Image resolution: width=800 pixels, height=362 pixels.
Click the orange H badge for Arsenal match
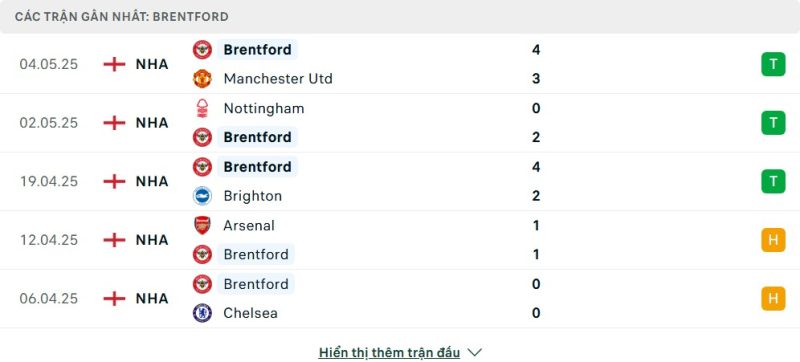773,240
